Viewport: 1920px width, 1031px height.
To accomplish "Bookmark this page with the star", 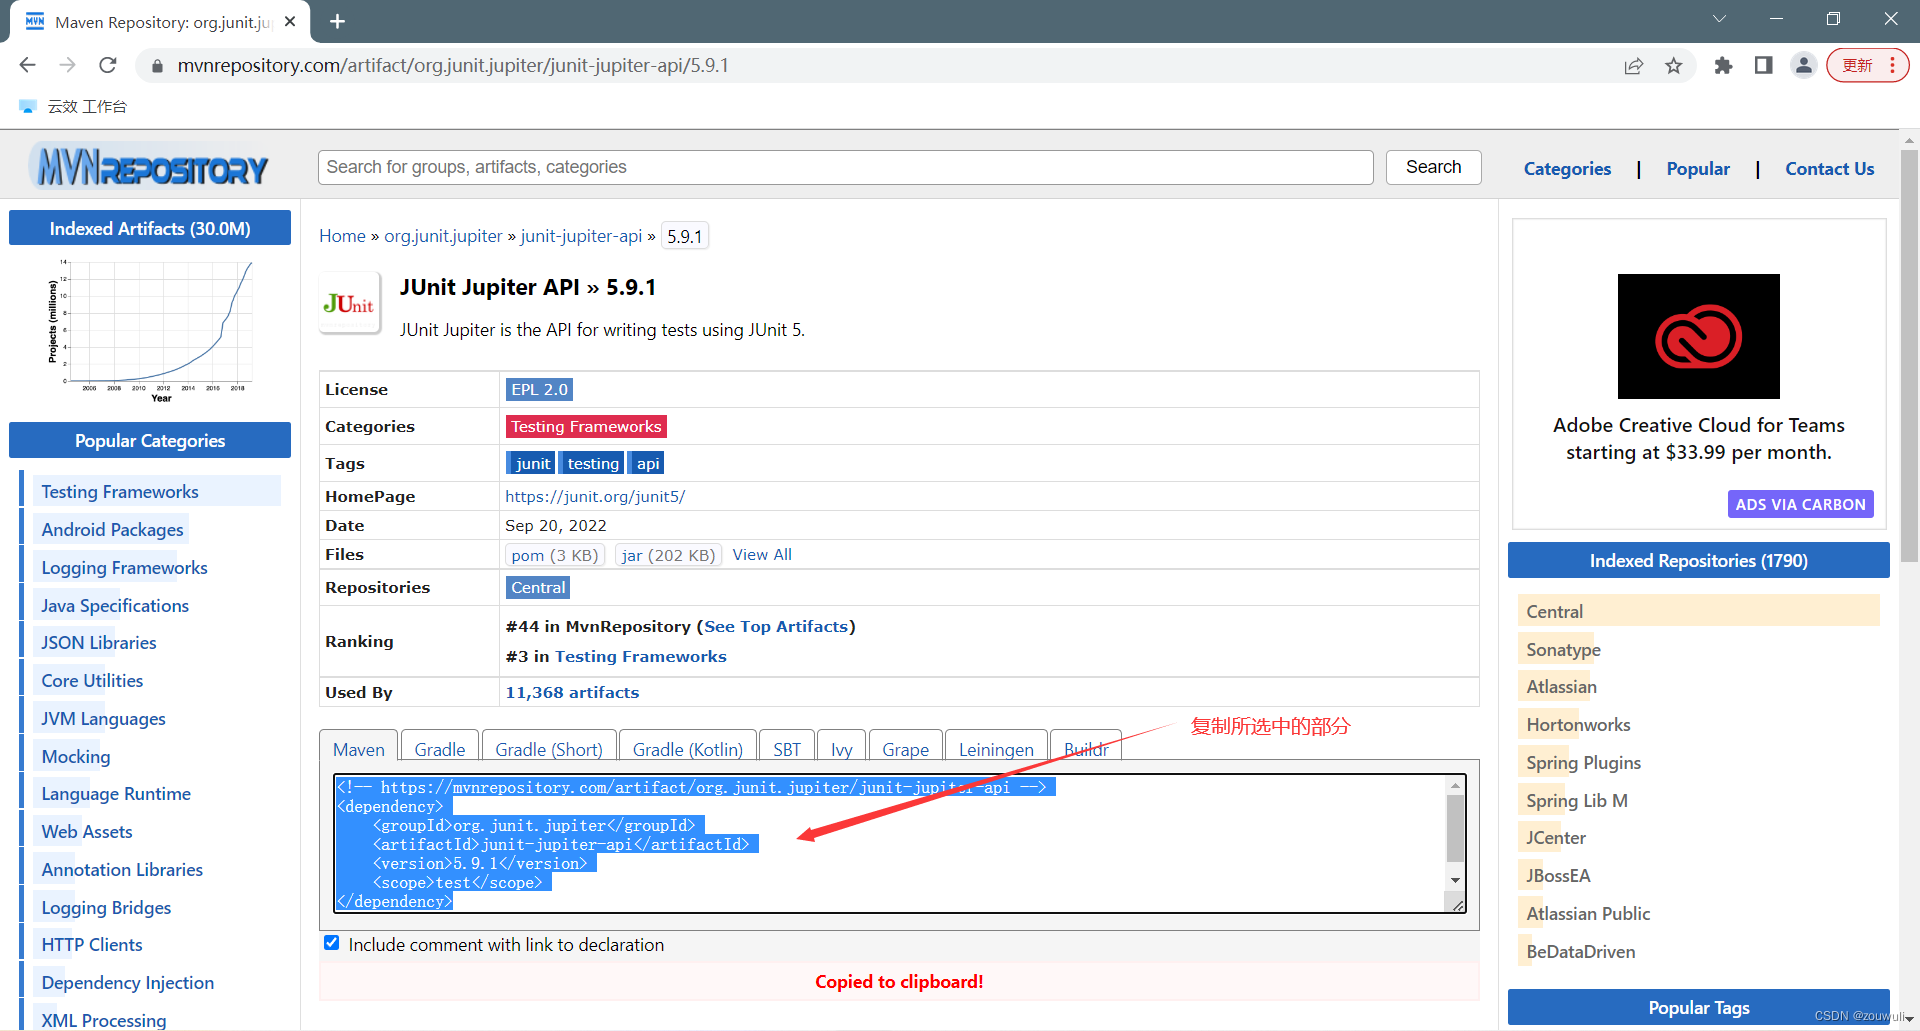I will (1674, 65).
